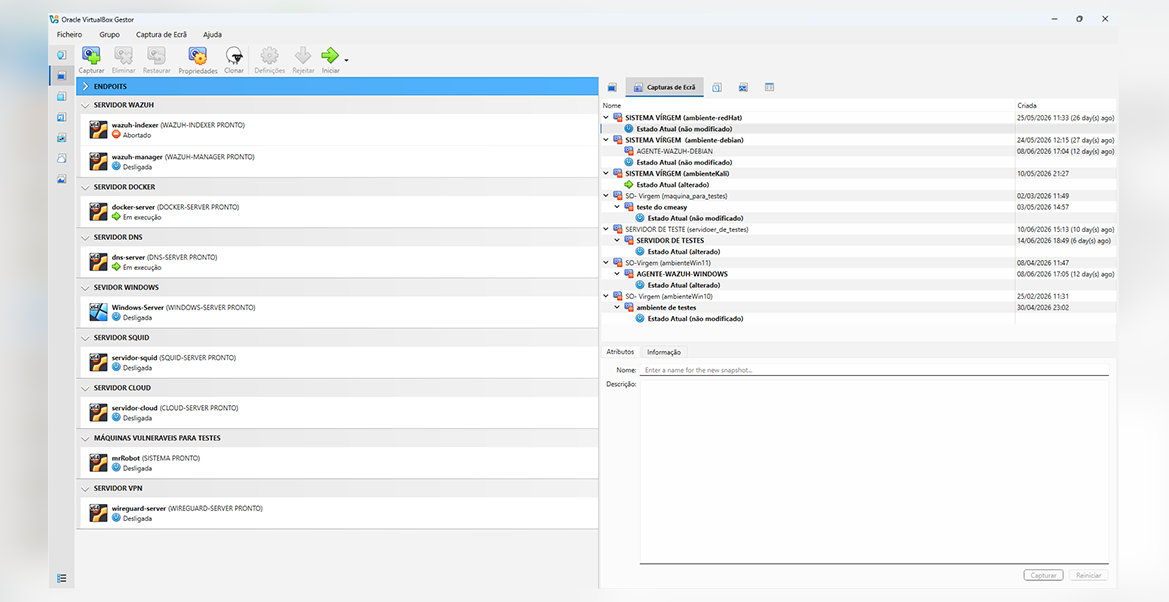
Task: Collapse the SERVIDOR CLOUD group
Action: click(85, 388)
